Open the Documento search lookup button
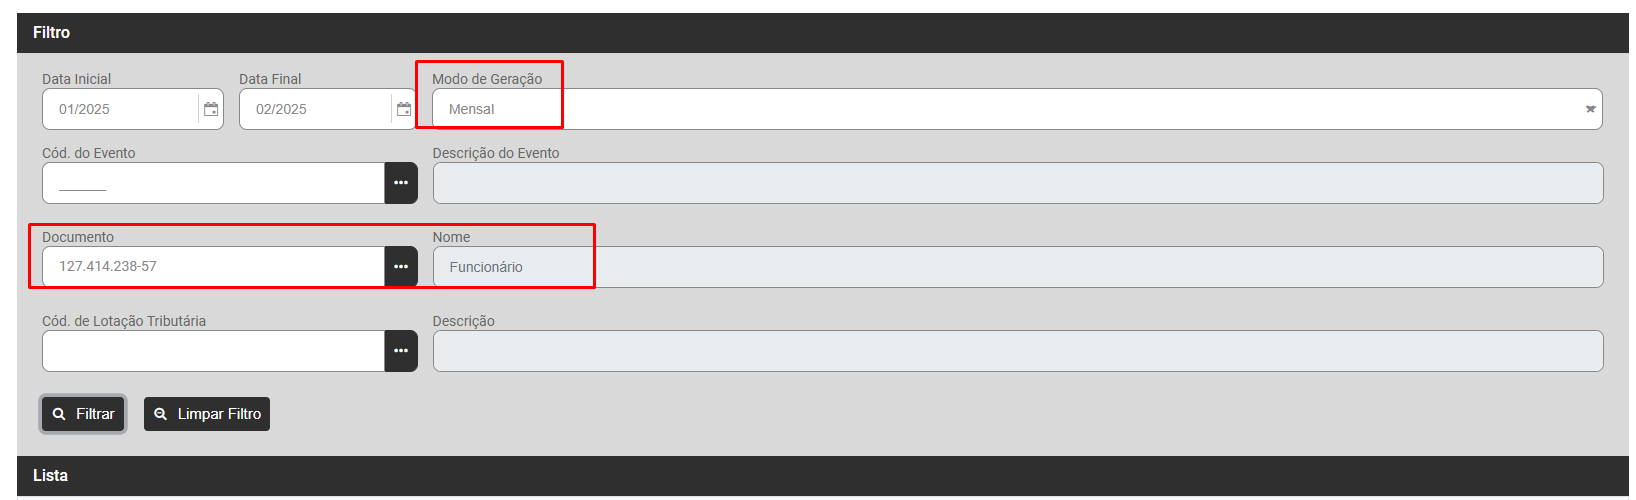This screenshot has height=500, width=1636. 401,267
